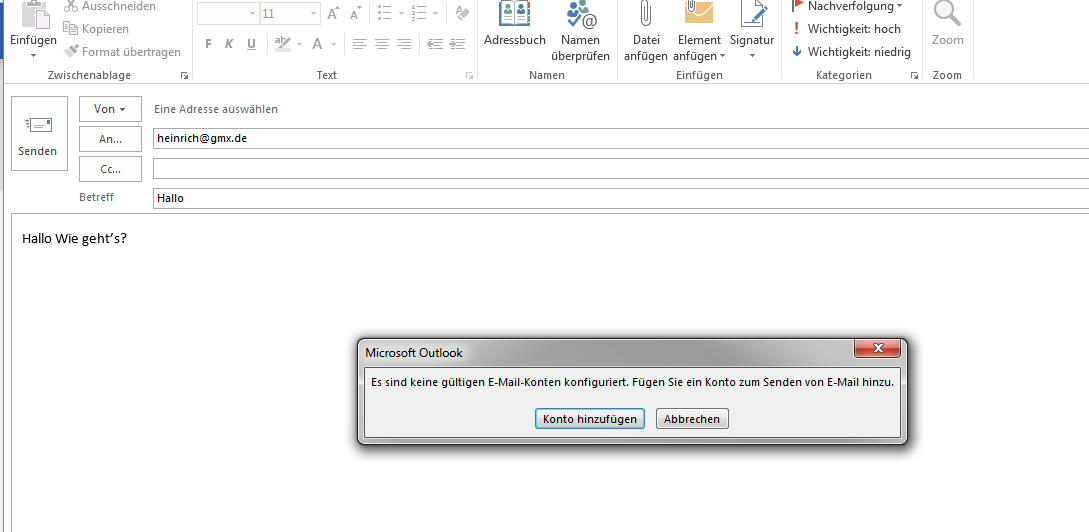Apply font color A
Screen dimensions: 1089x532
[x=317, y=44]
